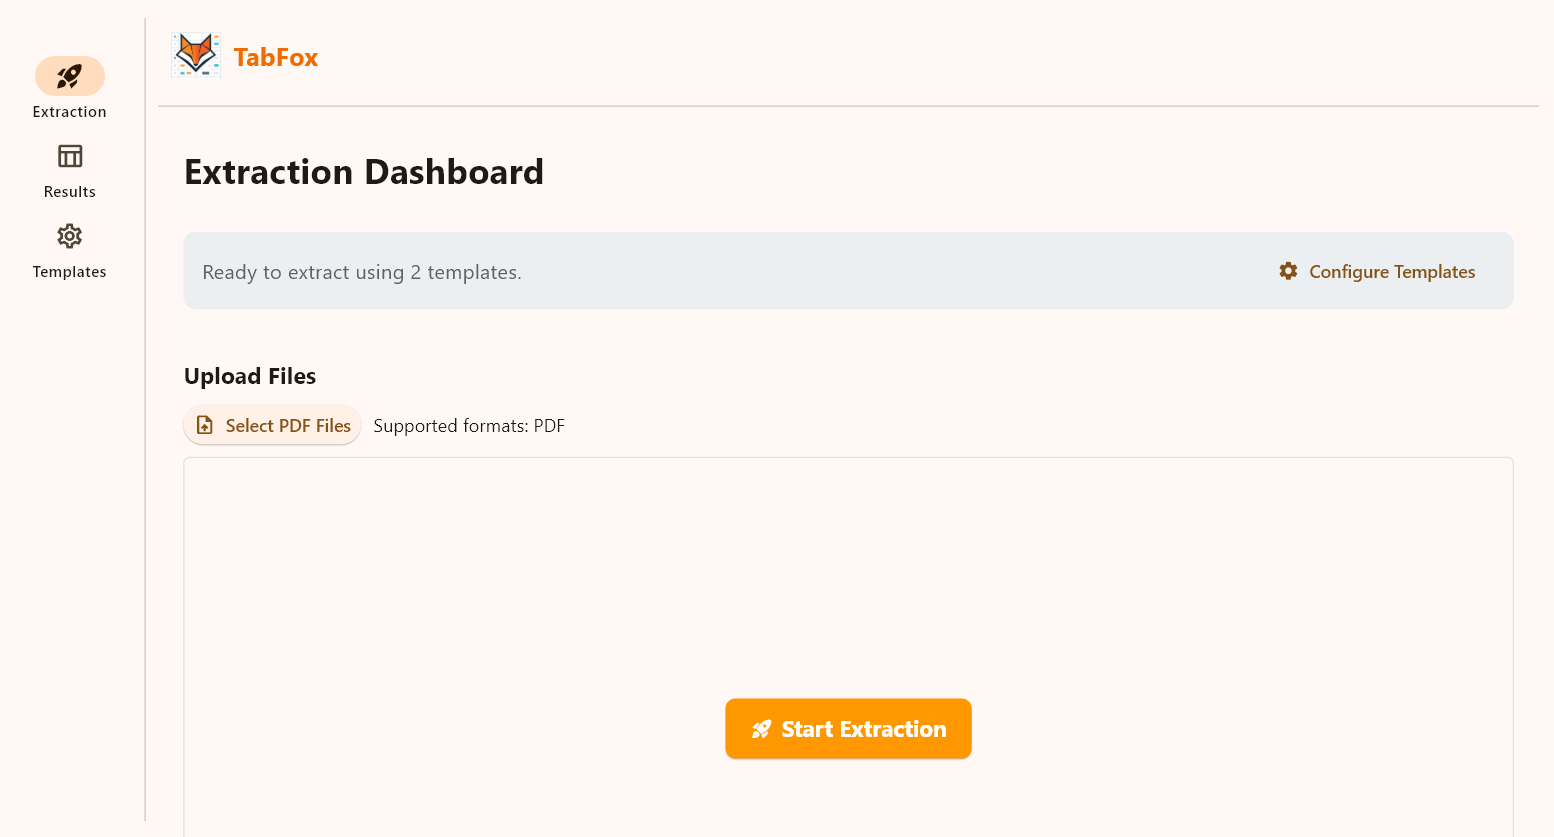Open Configure Templates
Screen dimensions: 1554x837
(1392, 271)
